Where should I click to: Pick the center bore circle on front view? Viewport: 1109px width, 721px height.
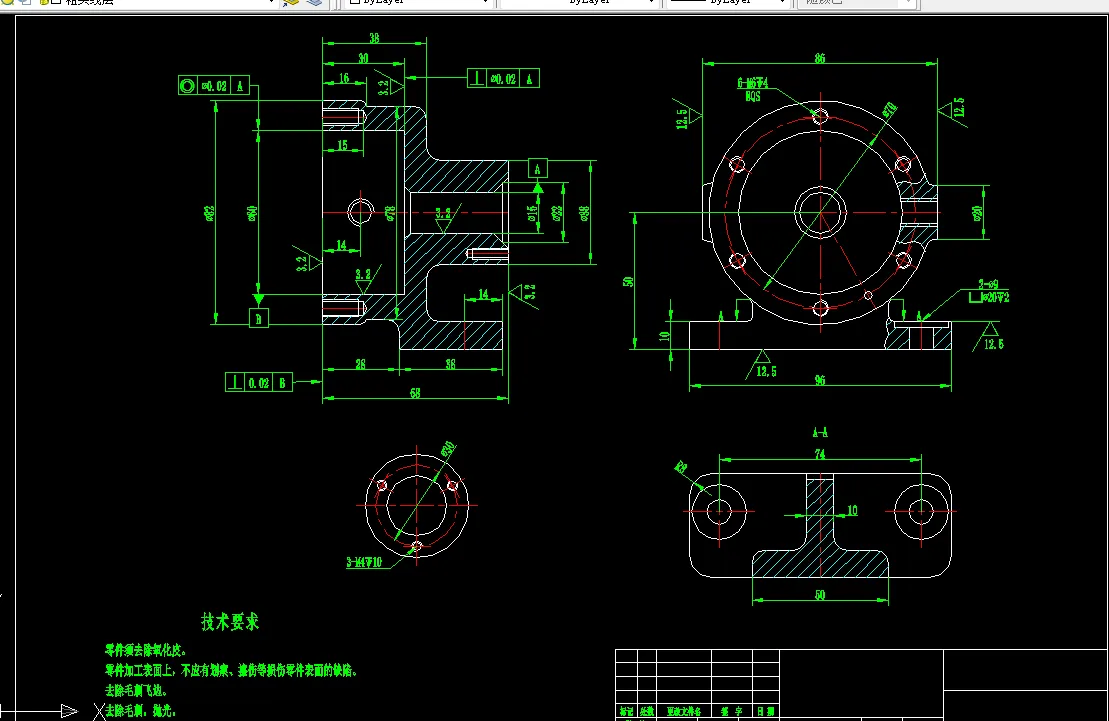pyautogui.click(x=820, y=212)
